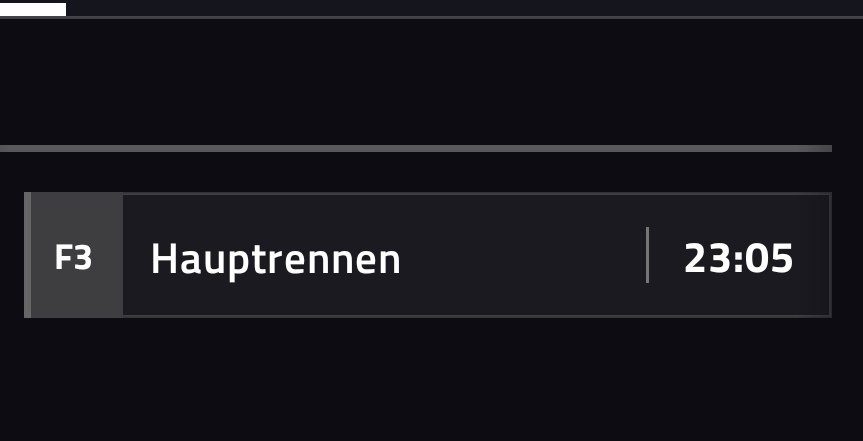Select the F3 category tag

click(73, 258)
